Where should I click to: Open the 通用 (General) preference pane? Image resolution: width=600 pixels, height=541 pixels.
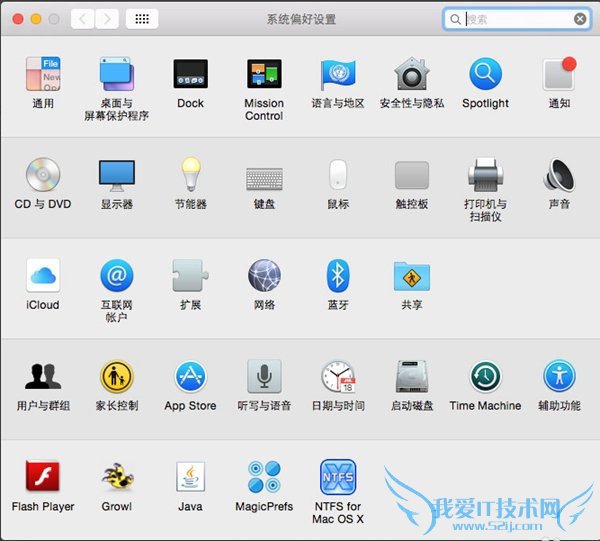pyautogui.click(x=43, y=74)
